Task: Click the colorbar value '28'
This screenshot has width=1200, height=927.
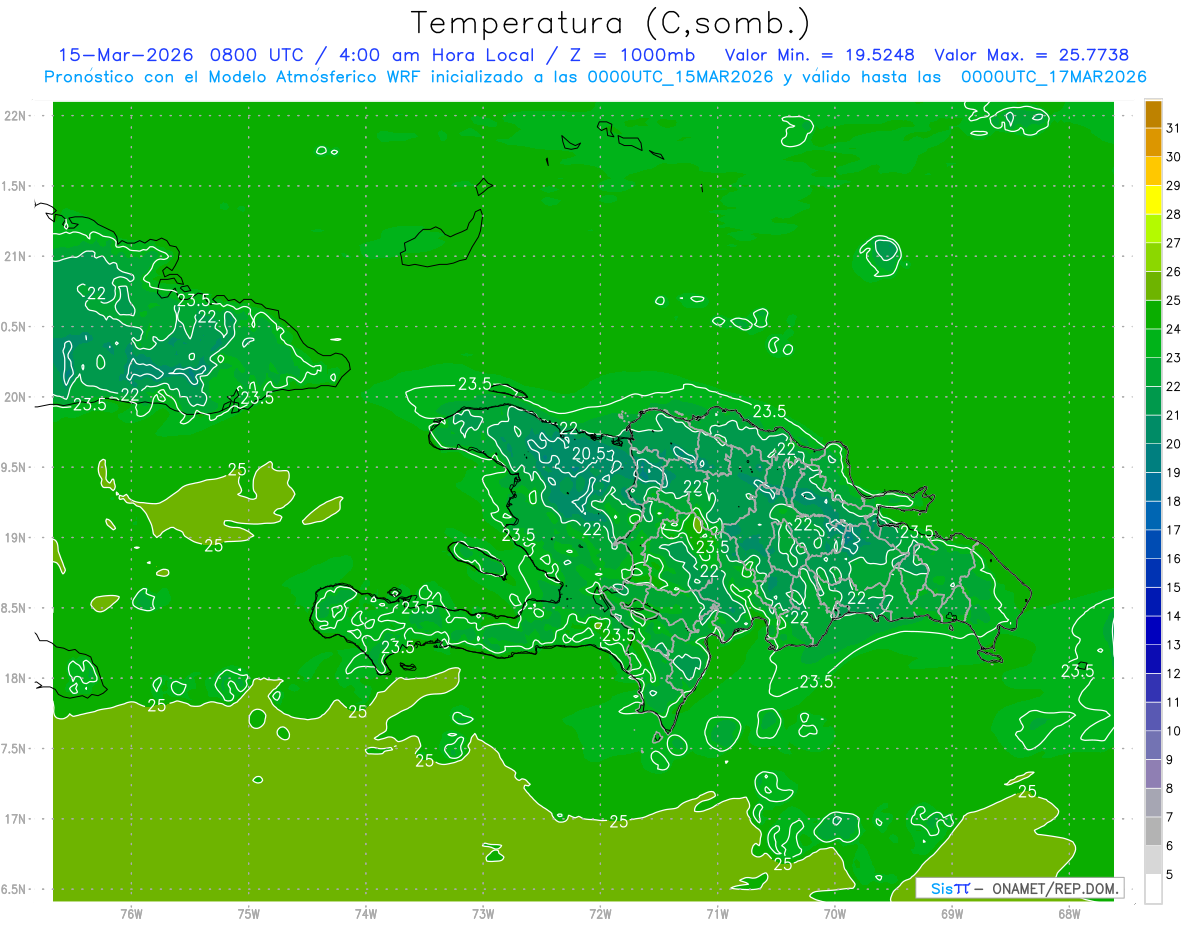Action: tap(1174, 214)
